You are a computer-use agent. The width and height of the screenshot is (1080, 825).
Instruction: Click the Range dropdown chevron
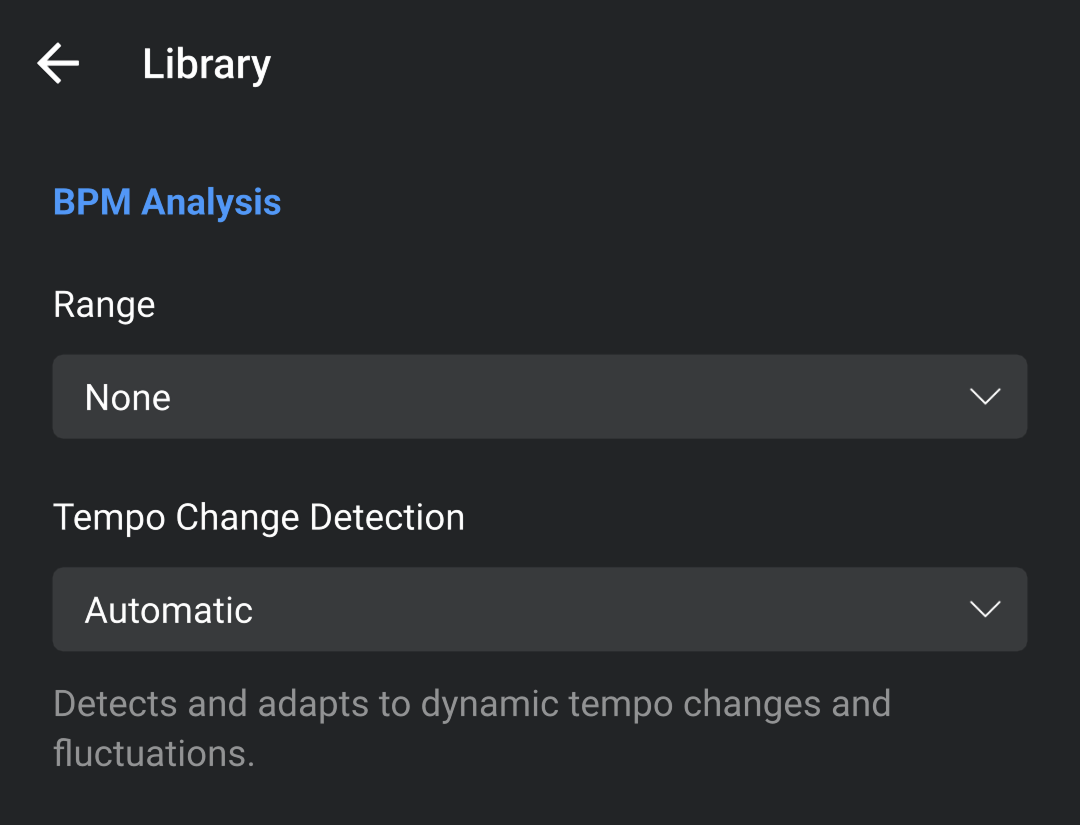coord(985,397)
